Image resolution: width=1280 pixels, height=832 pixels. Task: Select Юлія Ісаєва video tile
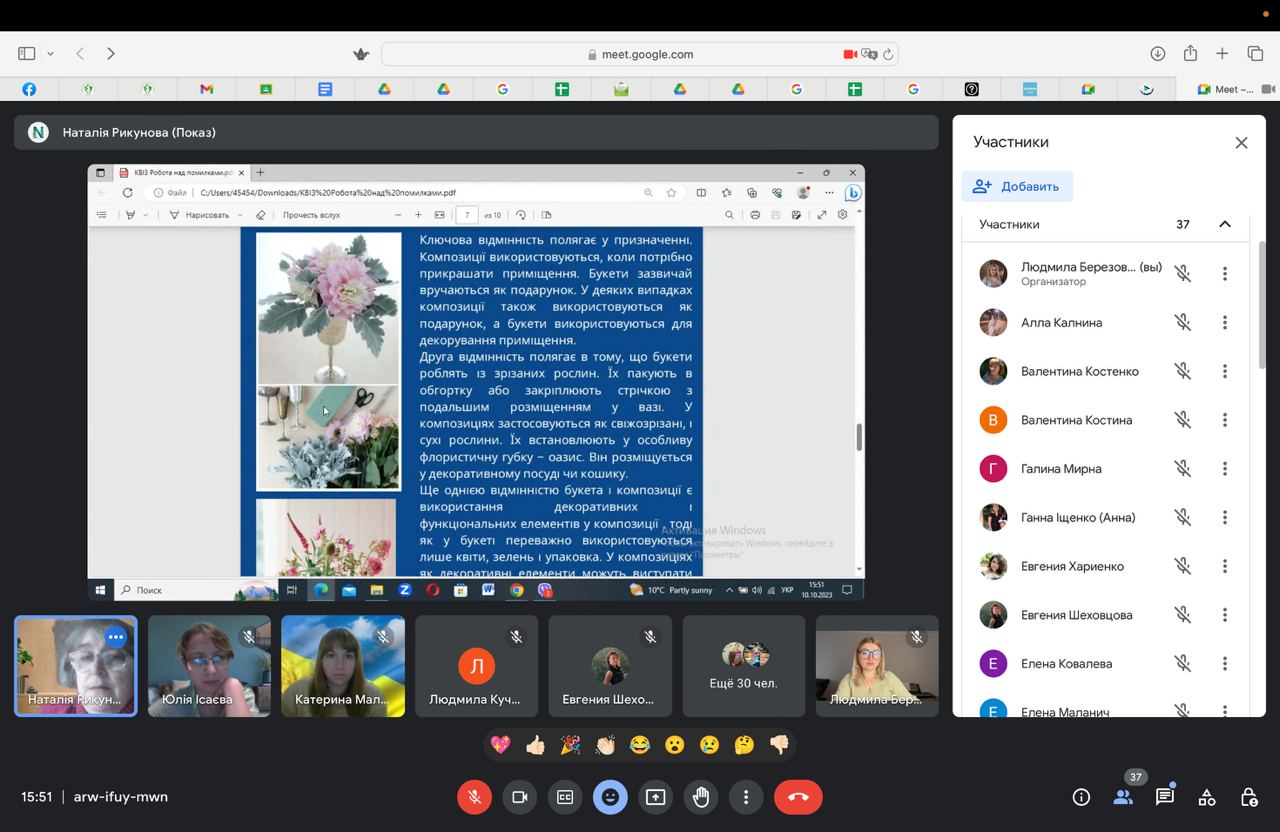(x=209, y=666)
